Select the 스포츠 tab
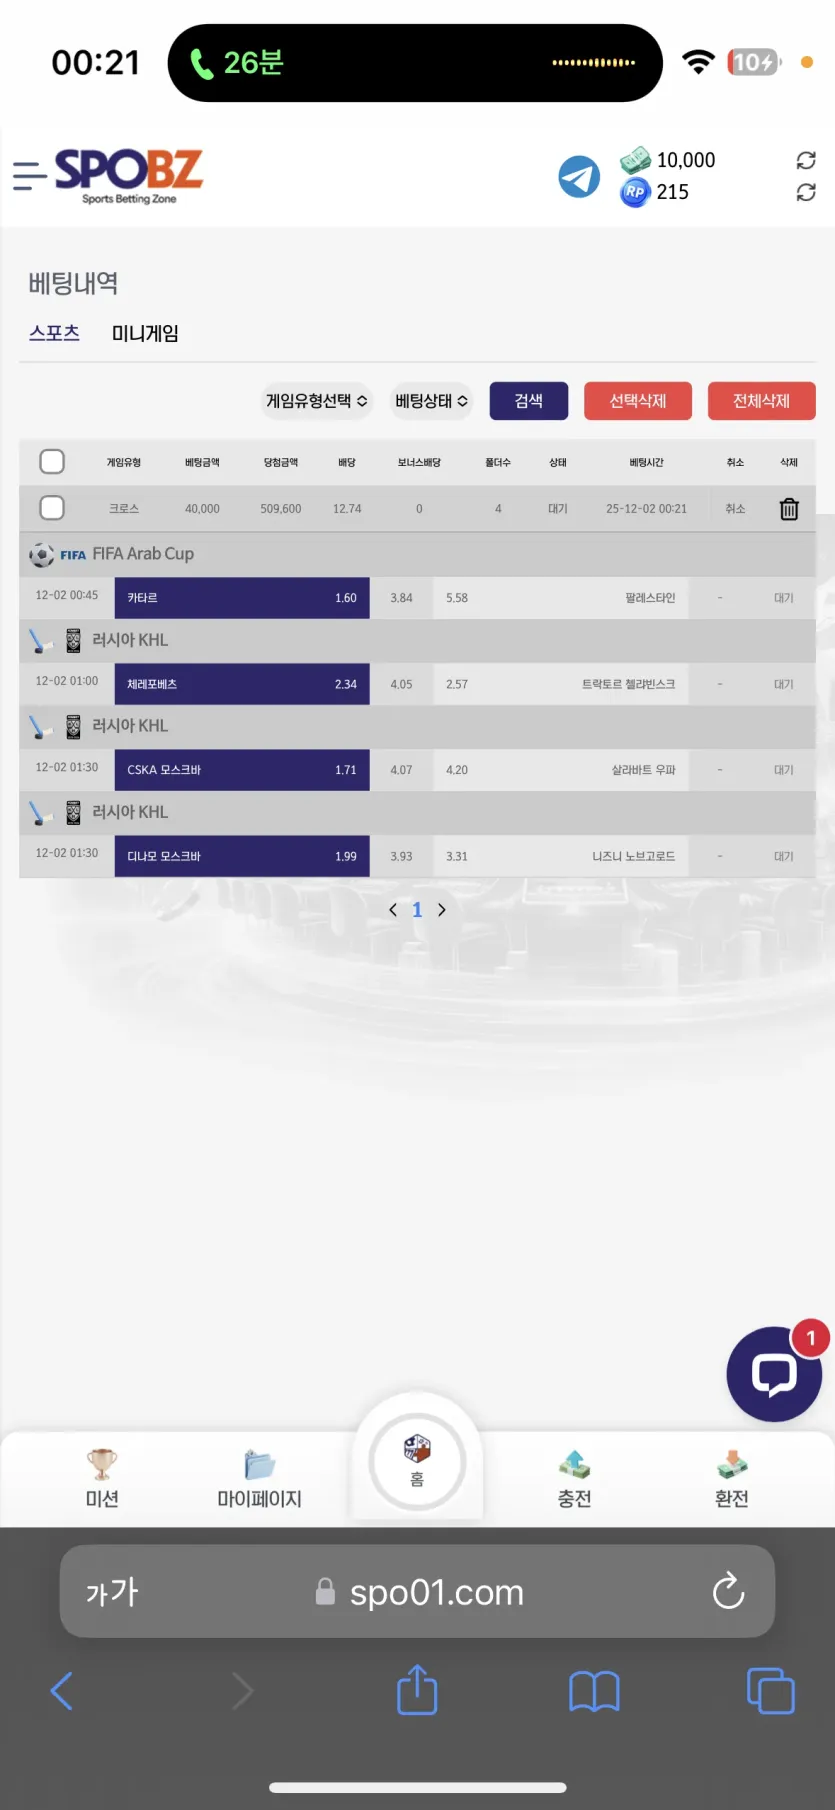The width and height of the screenshot is (835, 1810). click(x=54, y=333)
